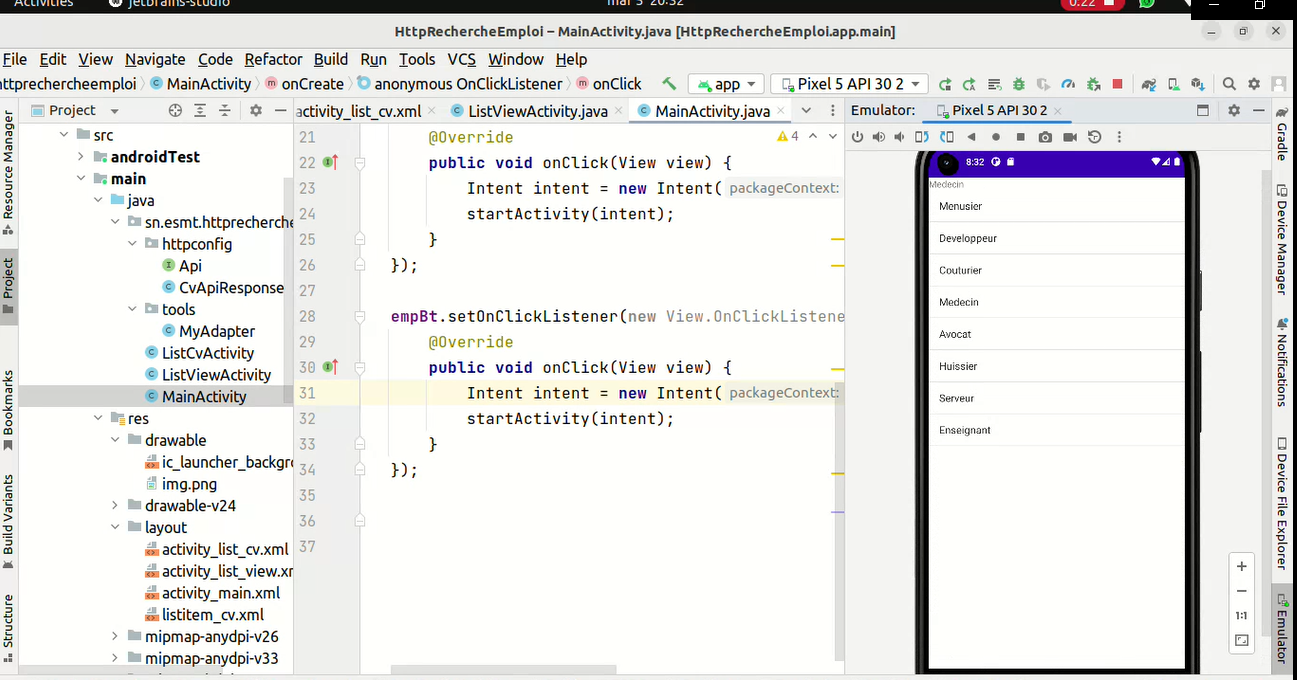Click Select Opened File target icon in Project panel

[x=175, y=111]
